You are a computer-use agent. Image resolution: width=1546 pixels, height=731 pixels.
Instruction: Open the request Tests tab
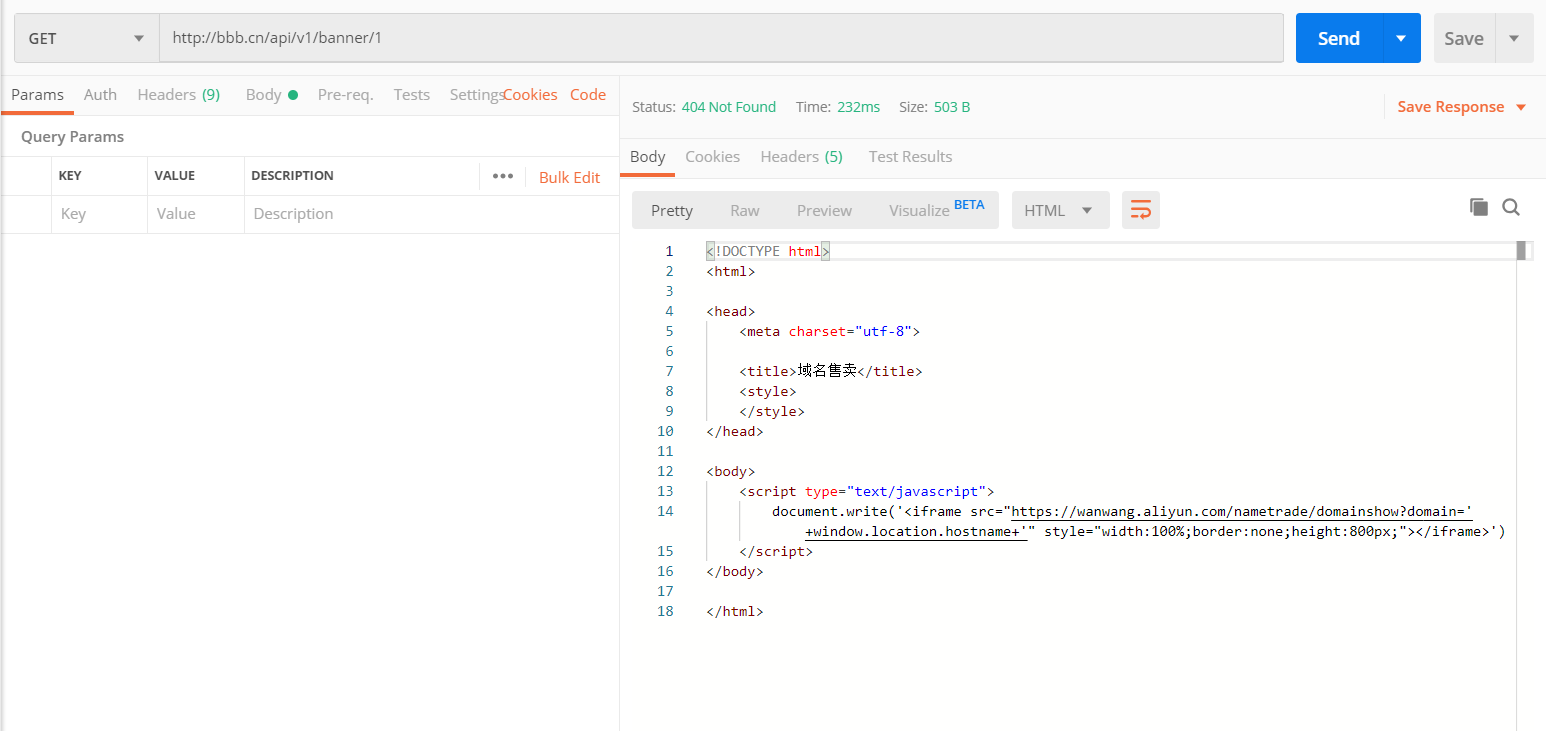click(411, 95)
